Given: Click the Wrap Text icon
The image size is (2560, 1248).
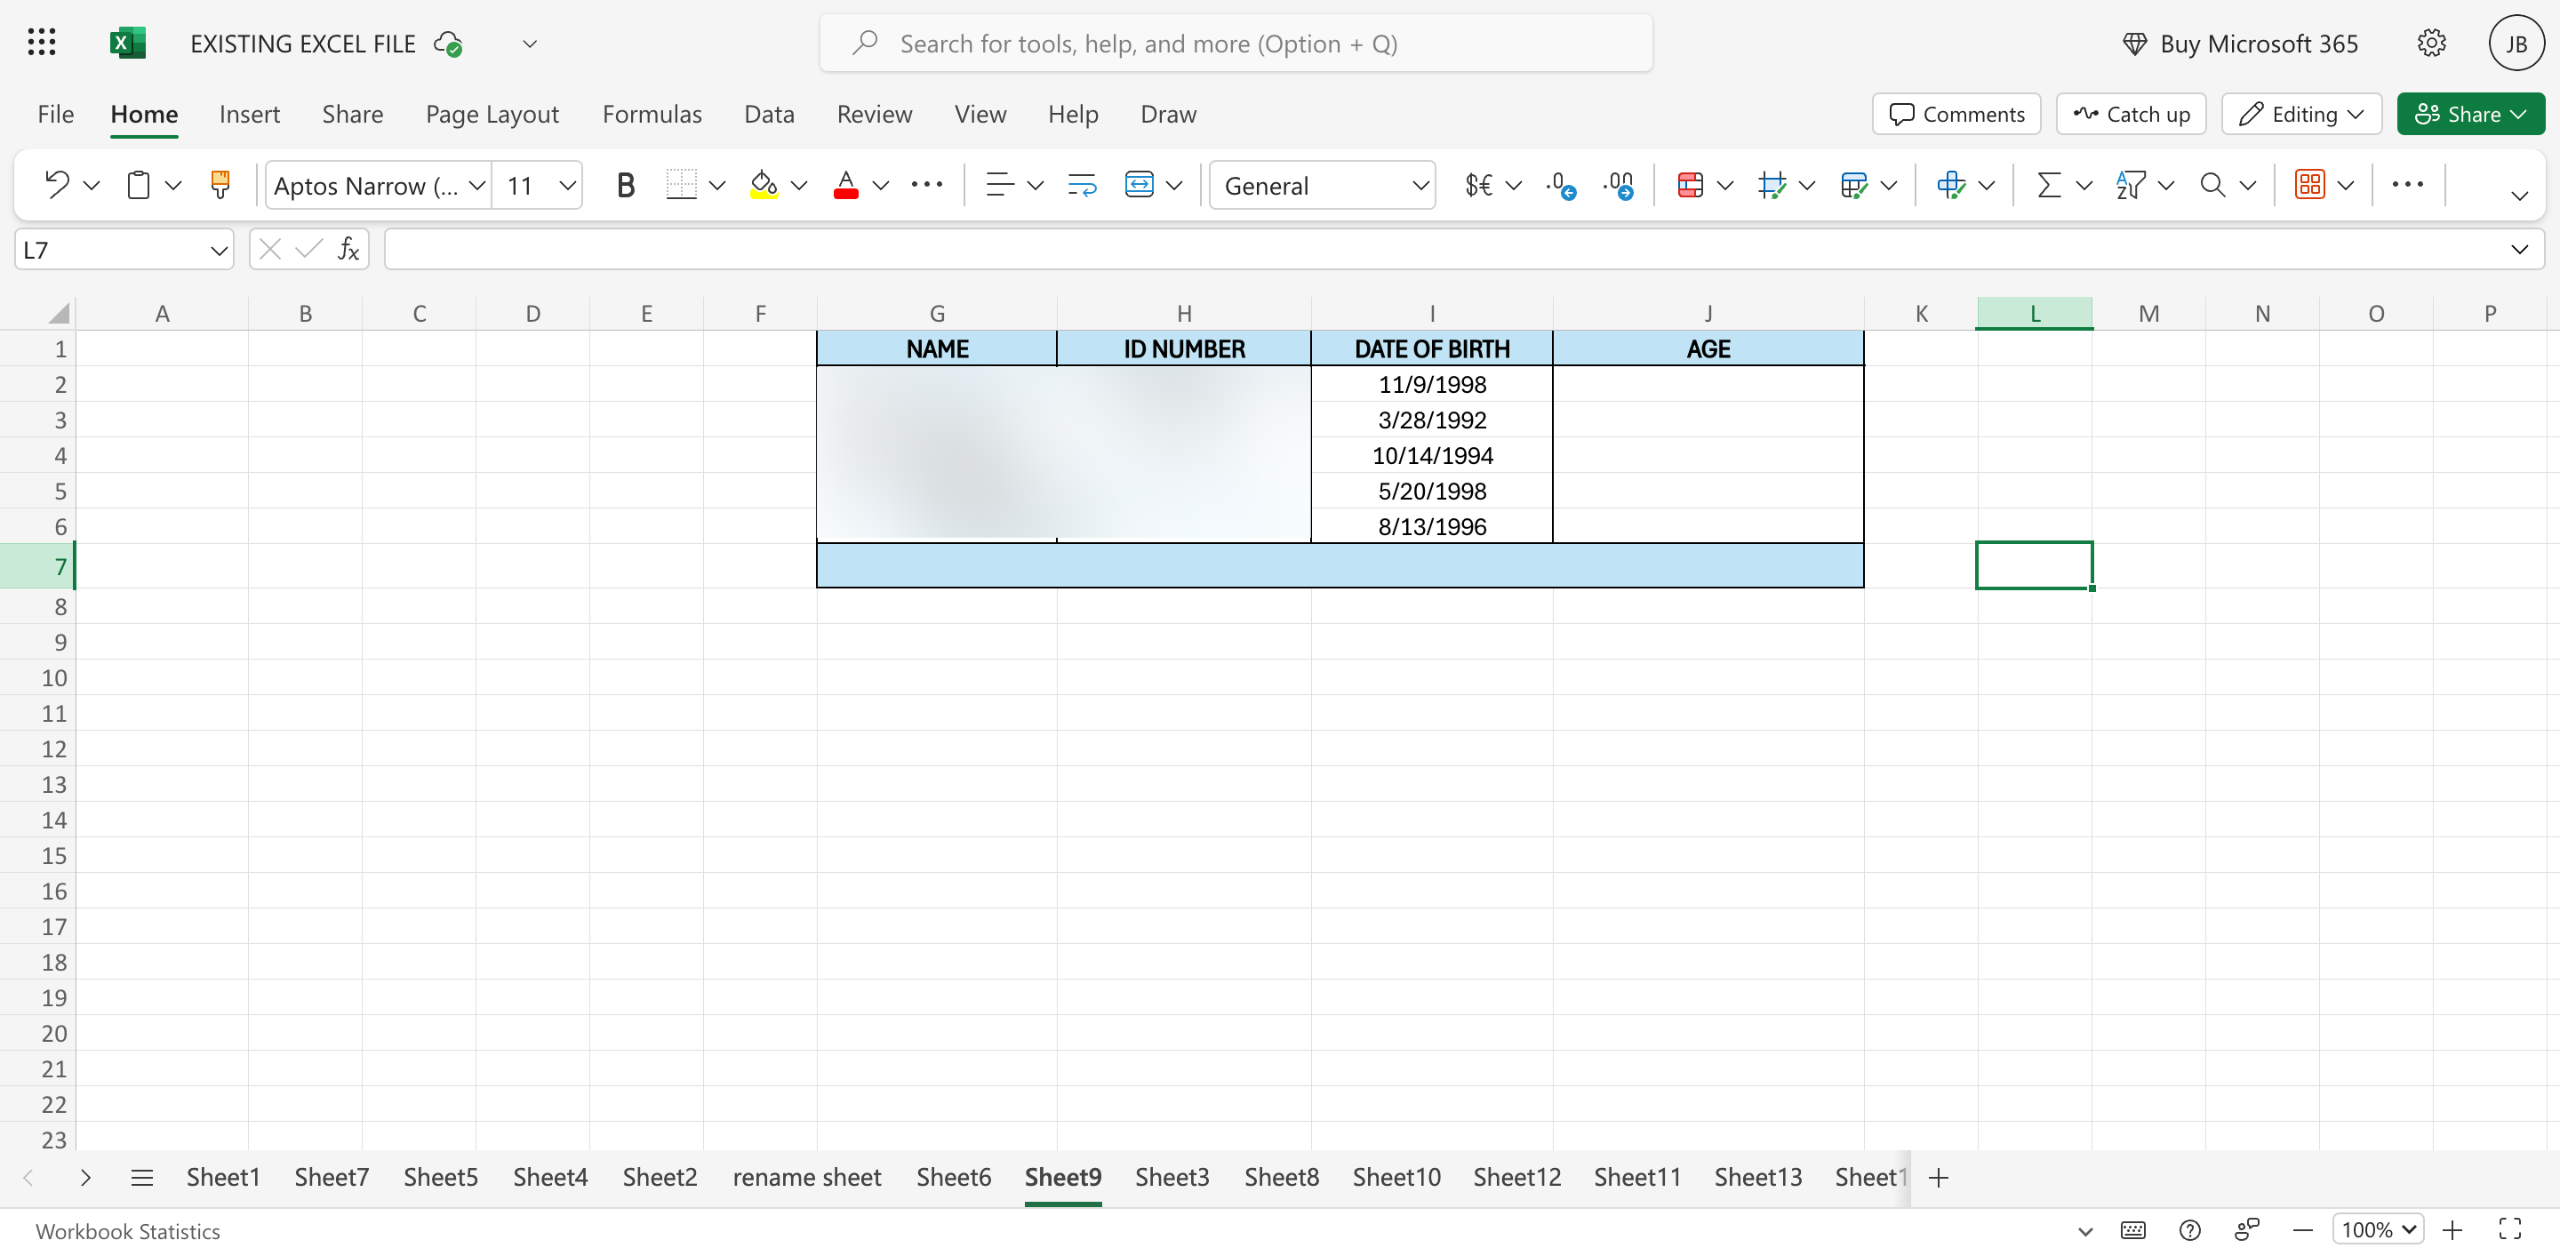Looking at the screenshot, I should (1082, 185).
